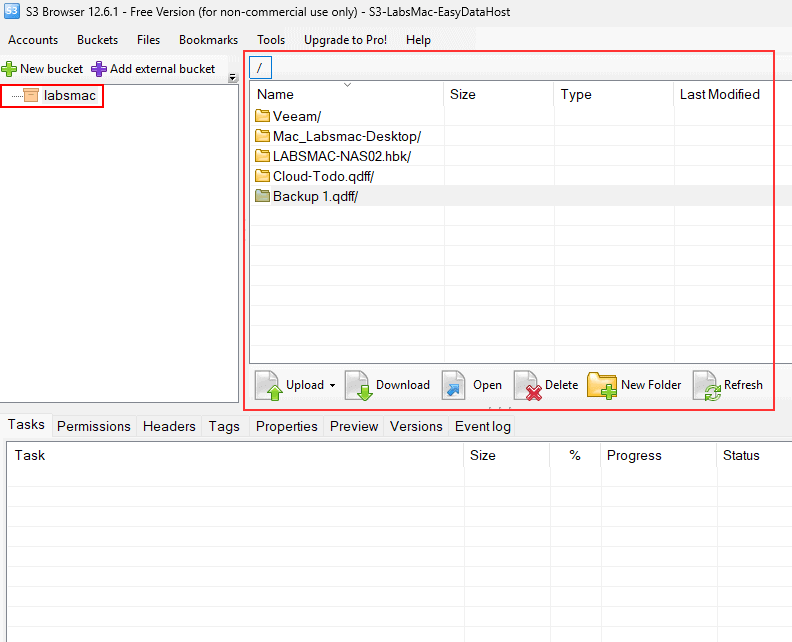This screenshot has width=792, height=642.
Task: Select the labsmac bucket
Action: tap(69, 96)
